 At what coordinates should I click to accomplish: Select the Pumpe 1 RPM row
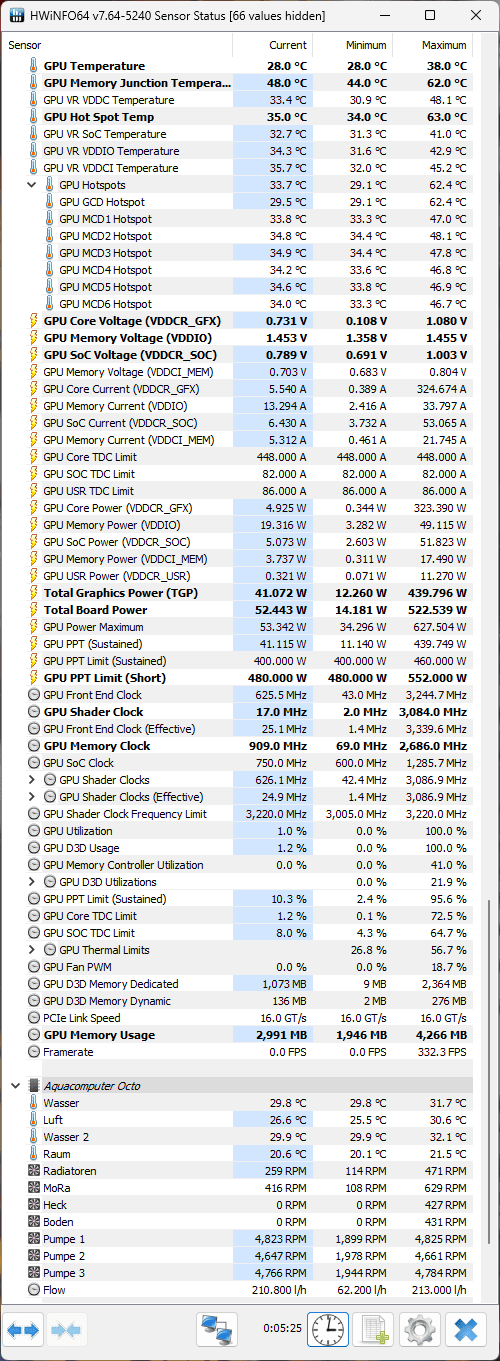(238, 1239)
